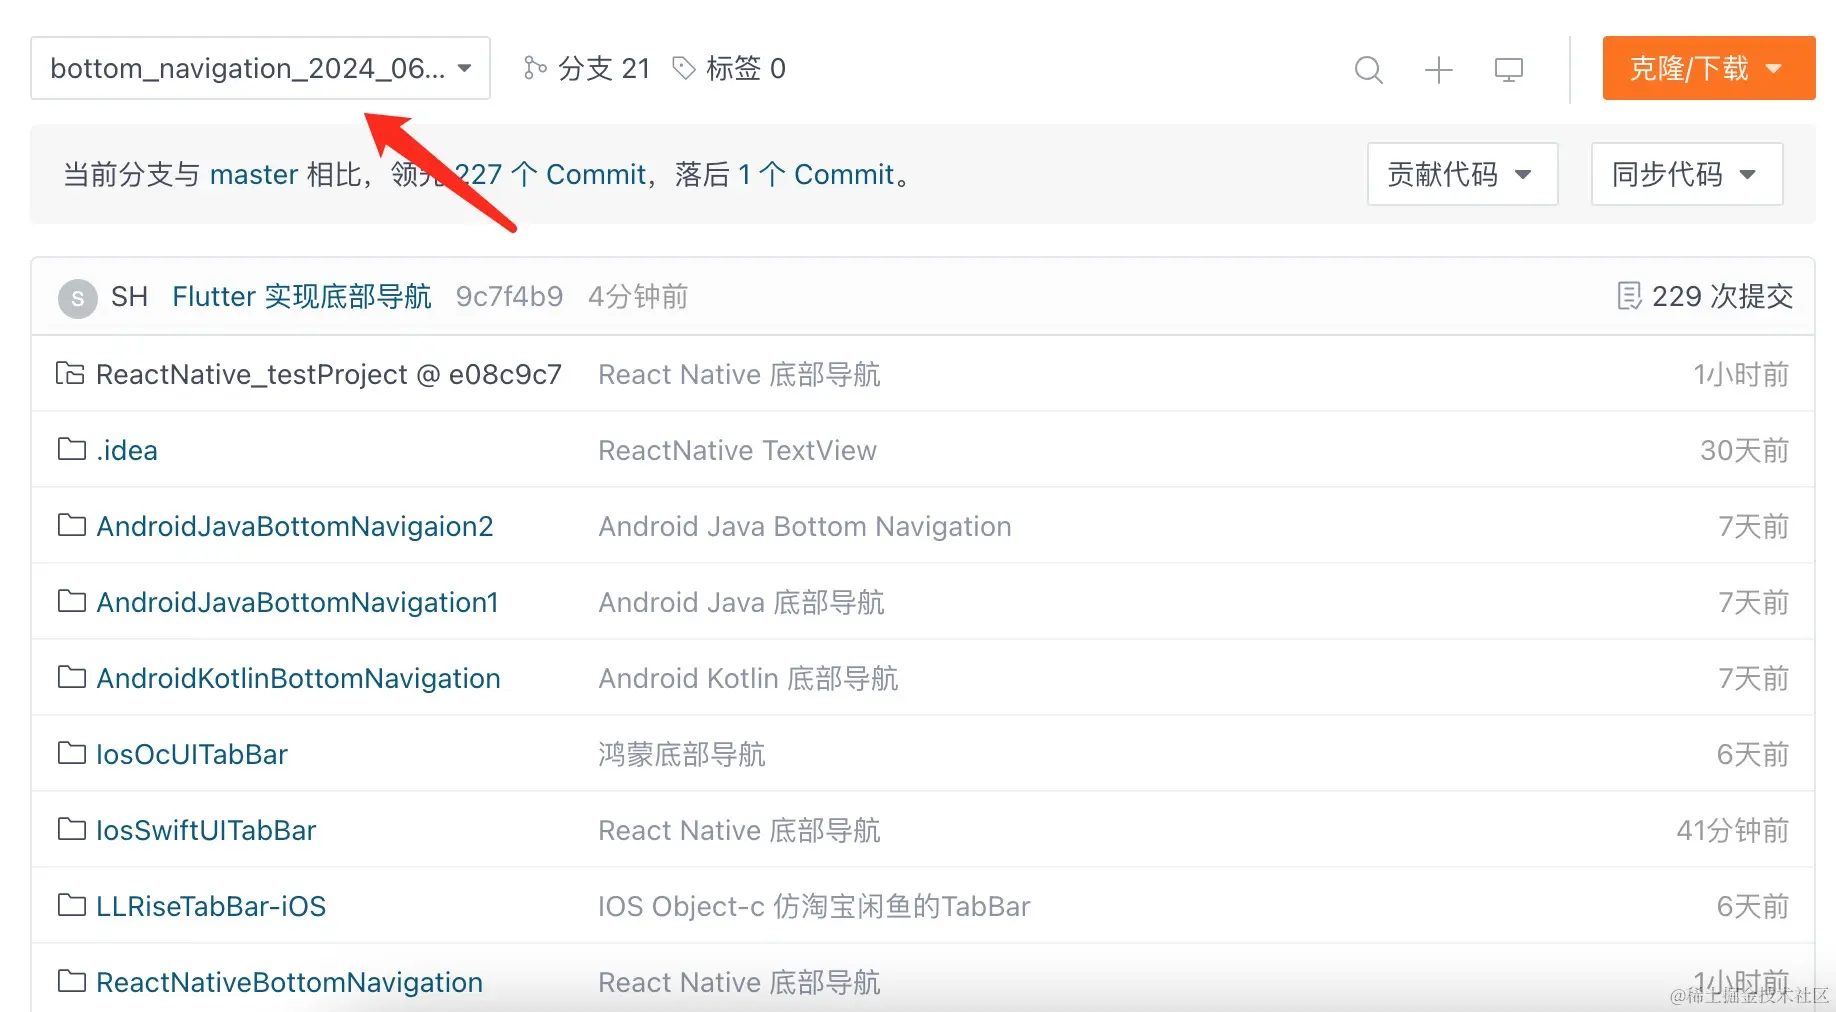The width and height of the screenshot is (1836, 1012).
Task: Open the AndroidJavaBottomNavigaion2 folder
Action: (295, 527)
